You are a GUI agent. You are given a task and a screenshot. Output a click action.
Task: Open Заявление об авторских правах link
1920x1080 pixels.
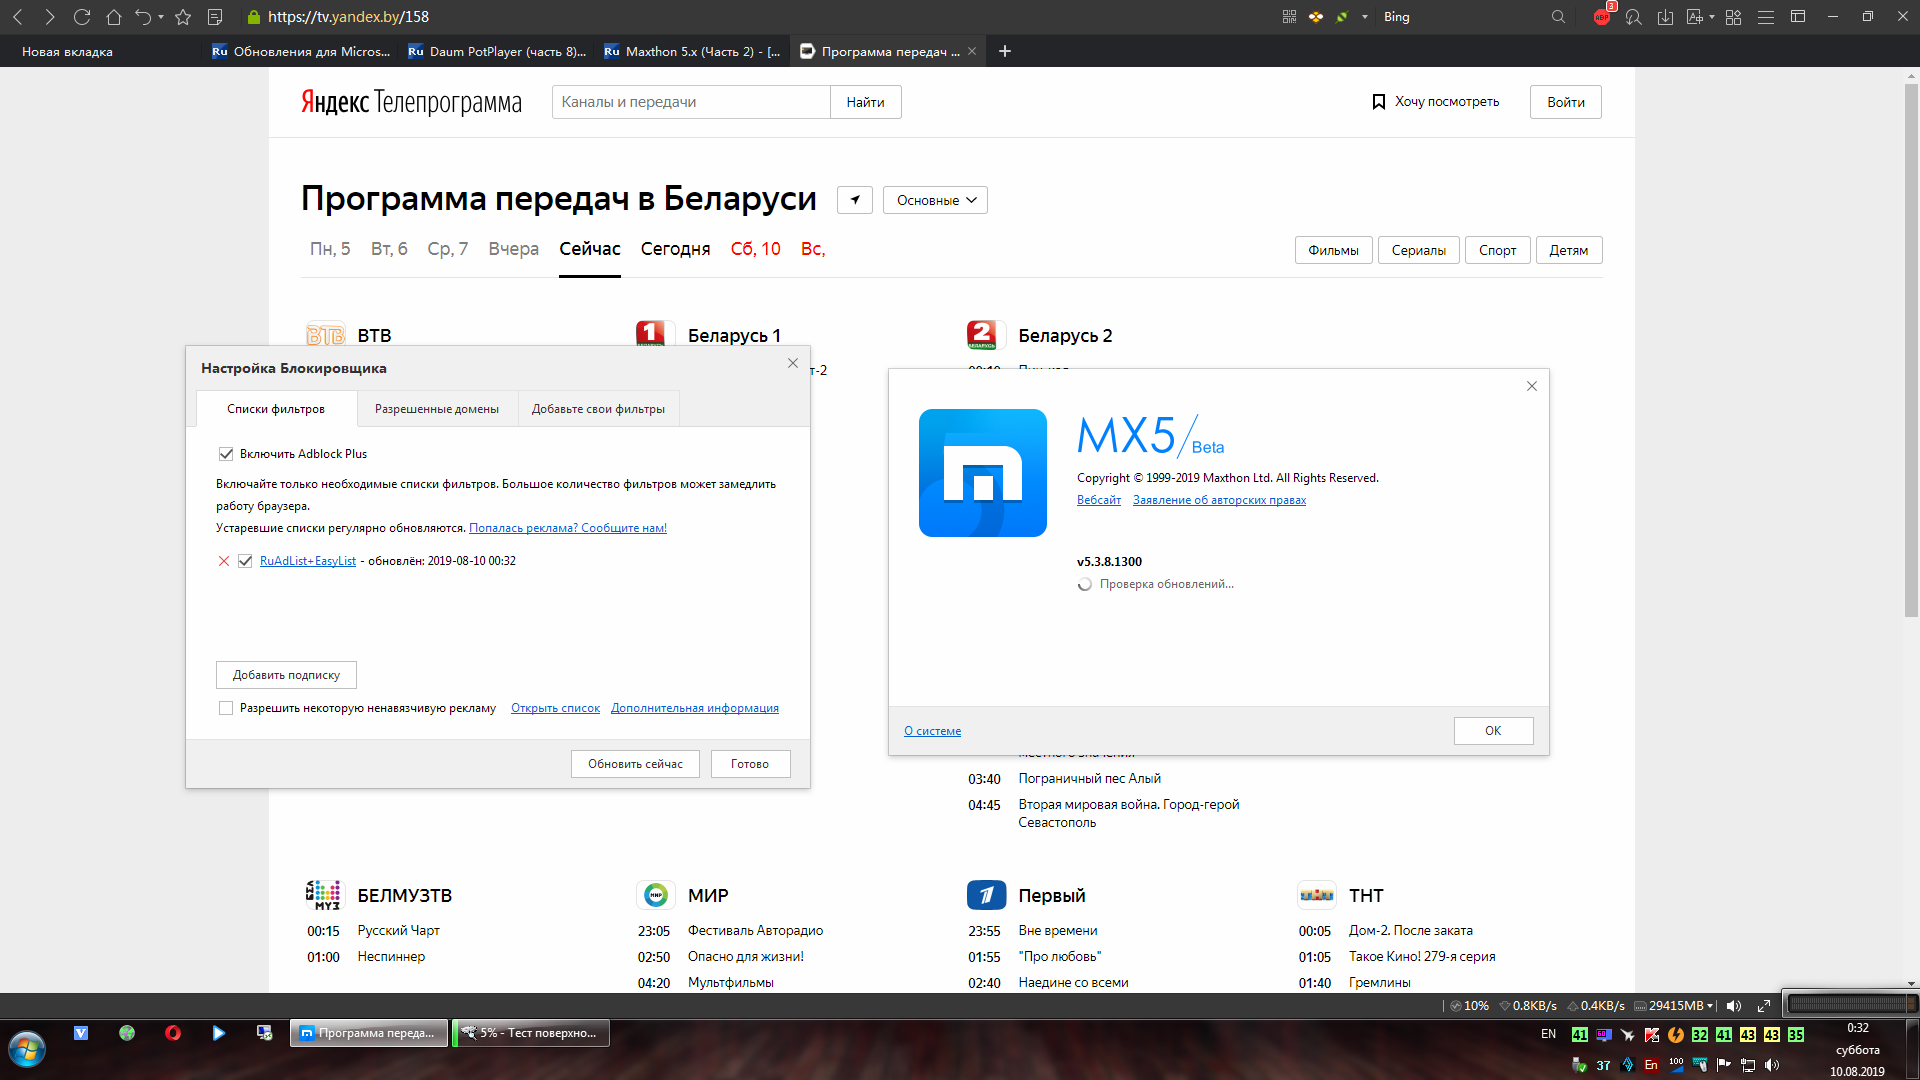point(1219,500)
